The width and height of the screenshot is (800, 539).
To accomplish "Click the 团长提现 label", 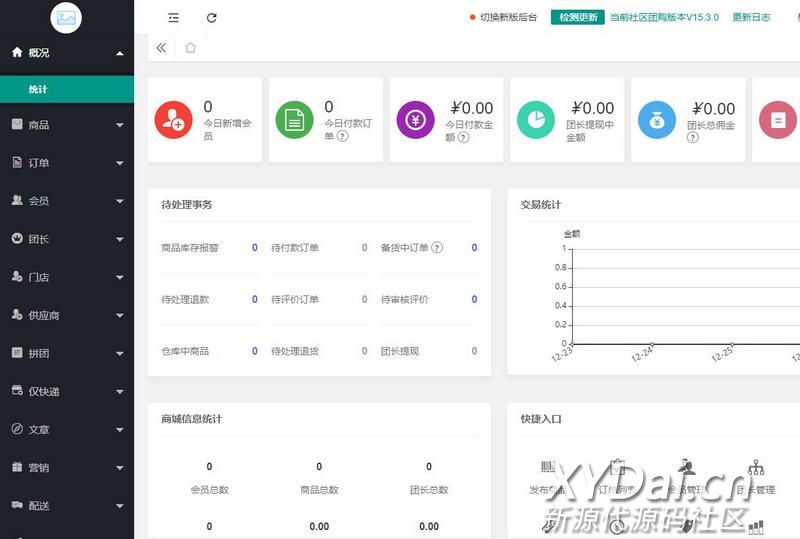I will click(399, 351).
